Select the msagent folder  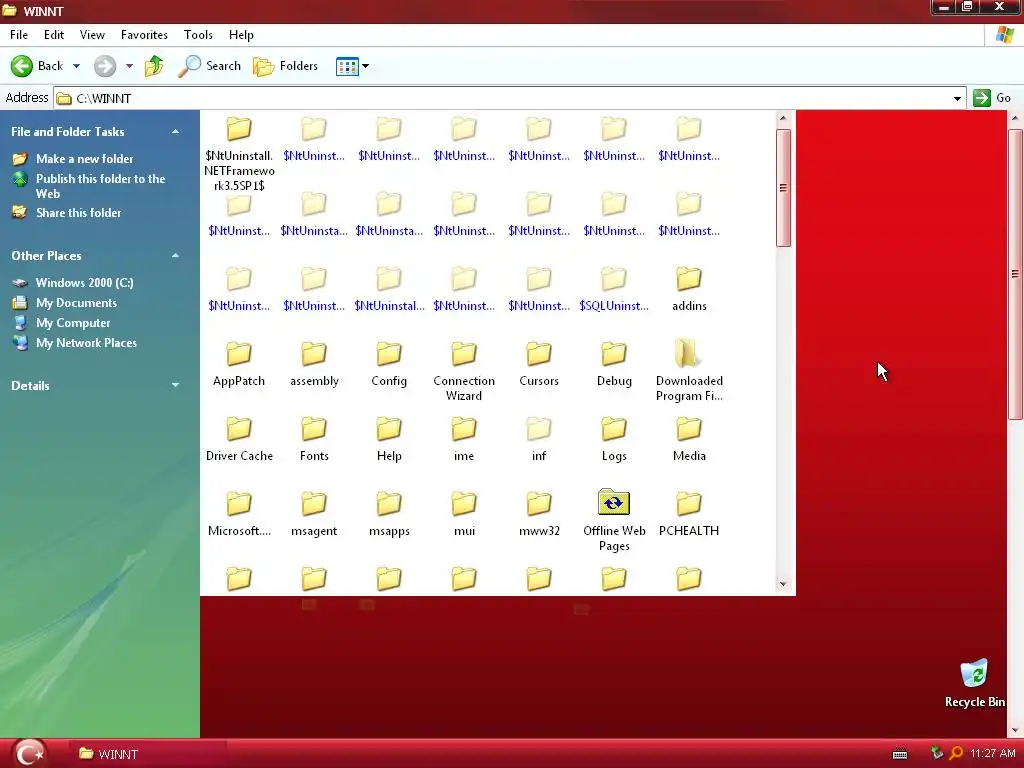coord(314,513)
